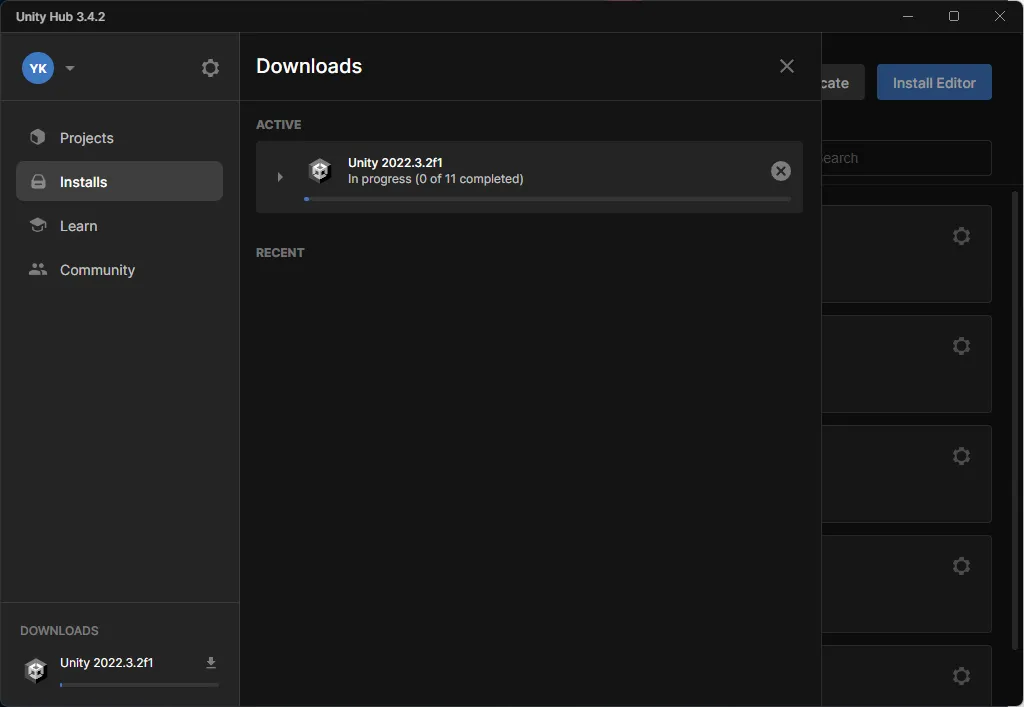1024x707 pixels.
Task: Click the sidebar download progress bar
Action: click(x=139, y=685)
